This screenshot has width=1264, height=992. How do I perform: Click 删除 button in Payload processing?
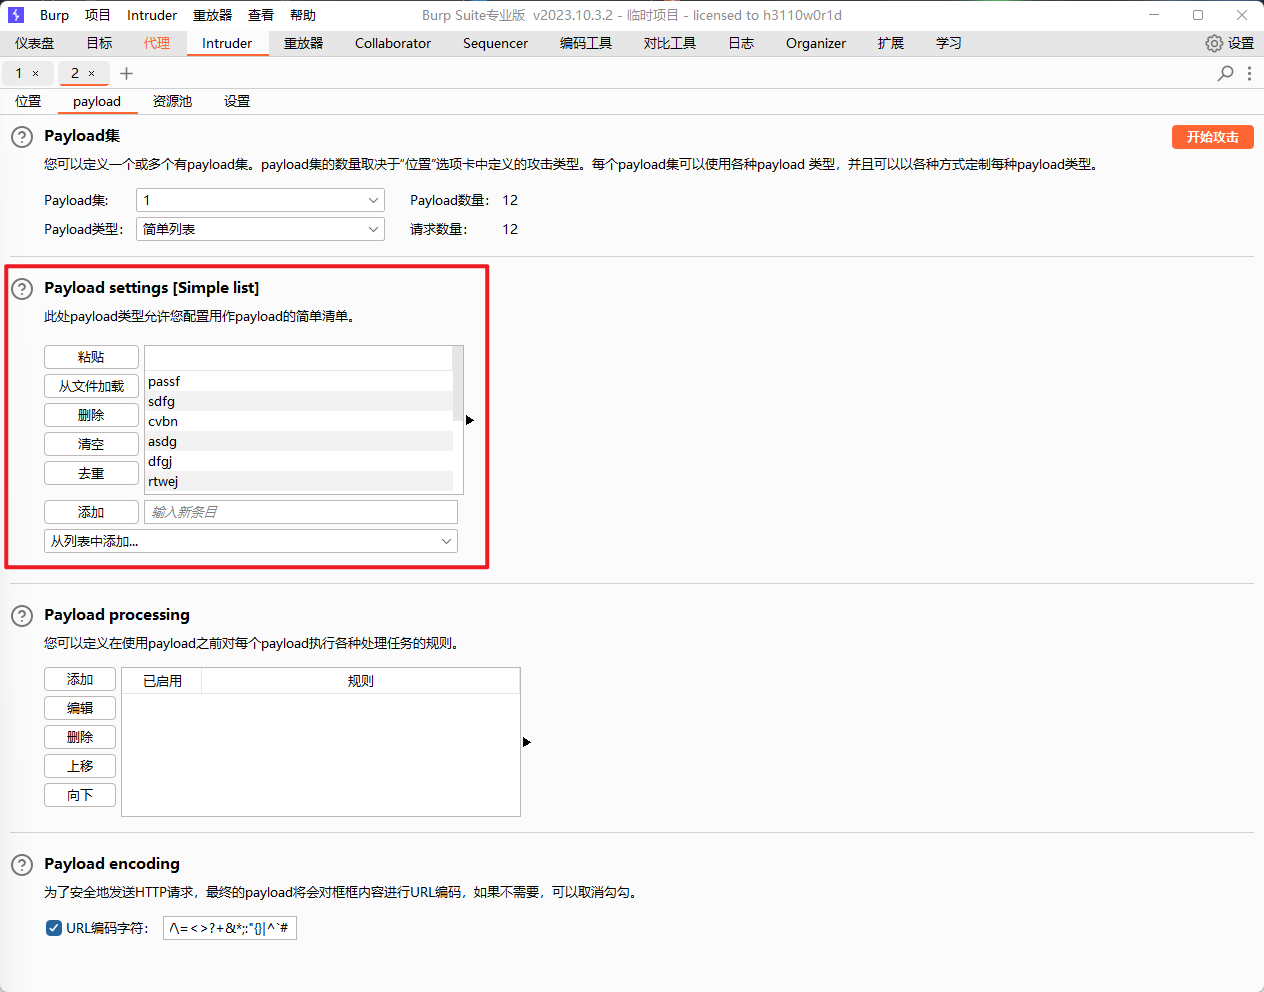click(80, 737)
